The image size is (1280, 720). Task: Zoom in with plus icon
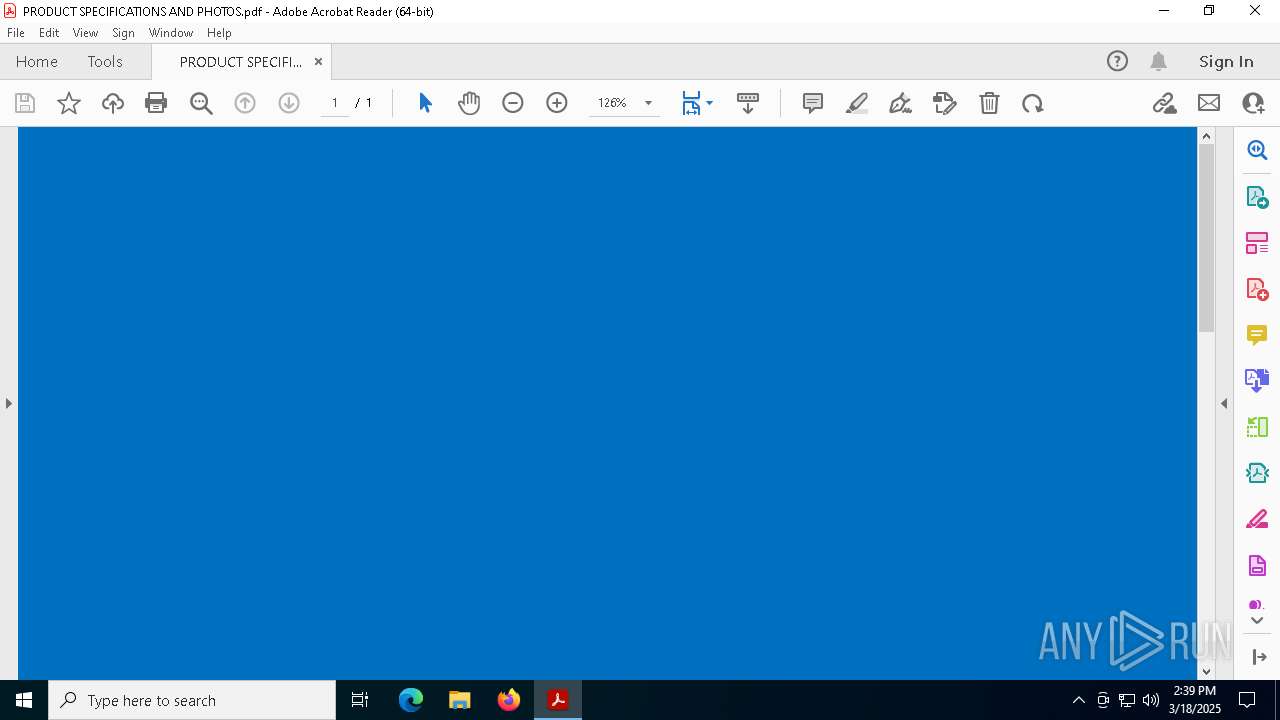click(557, 103)
